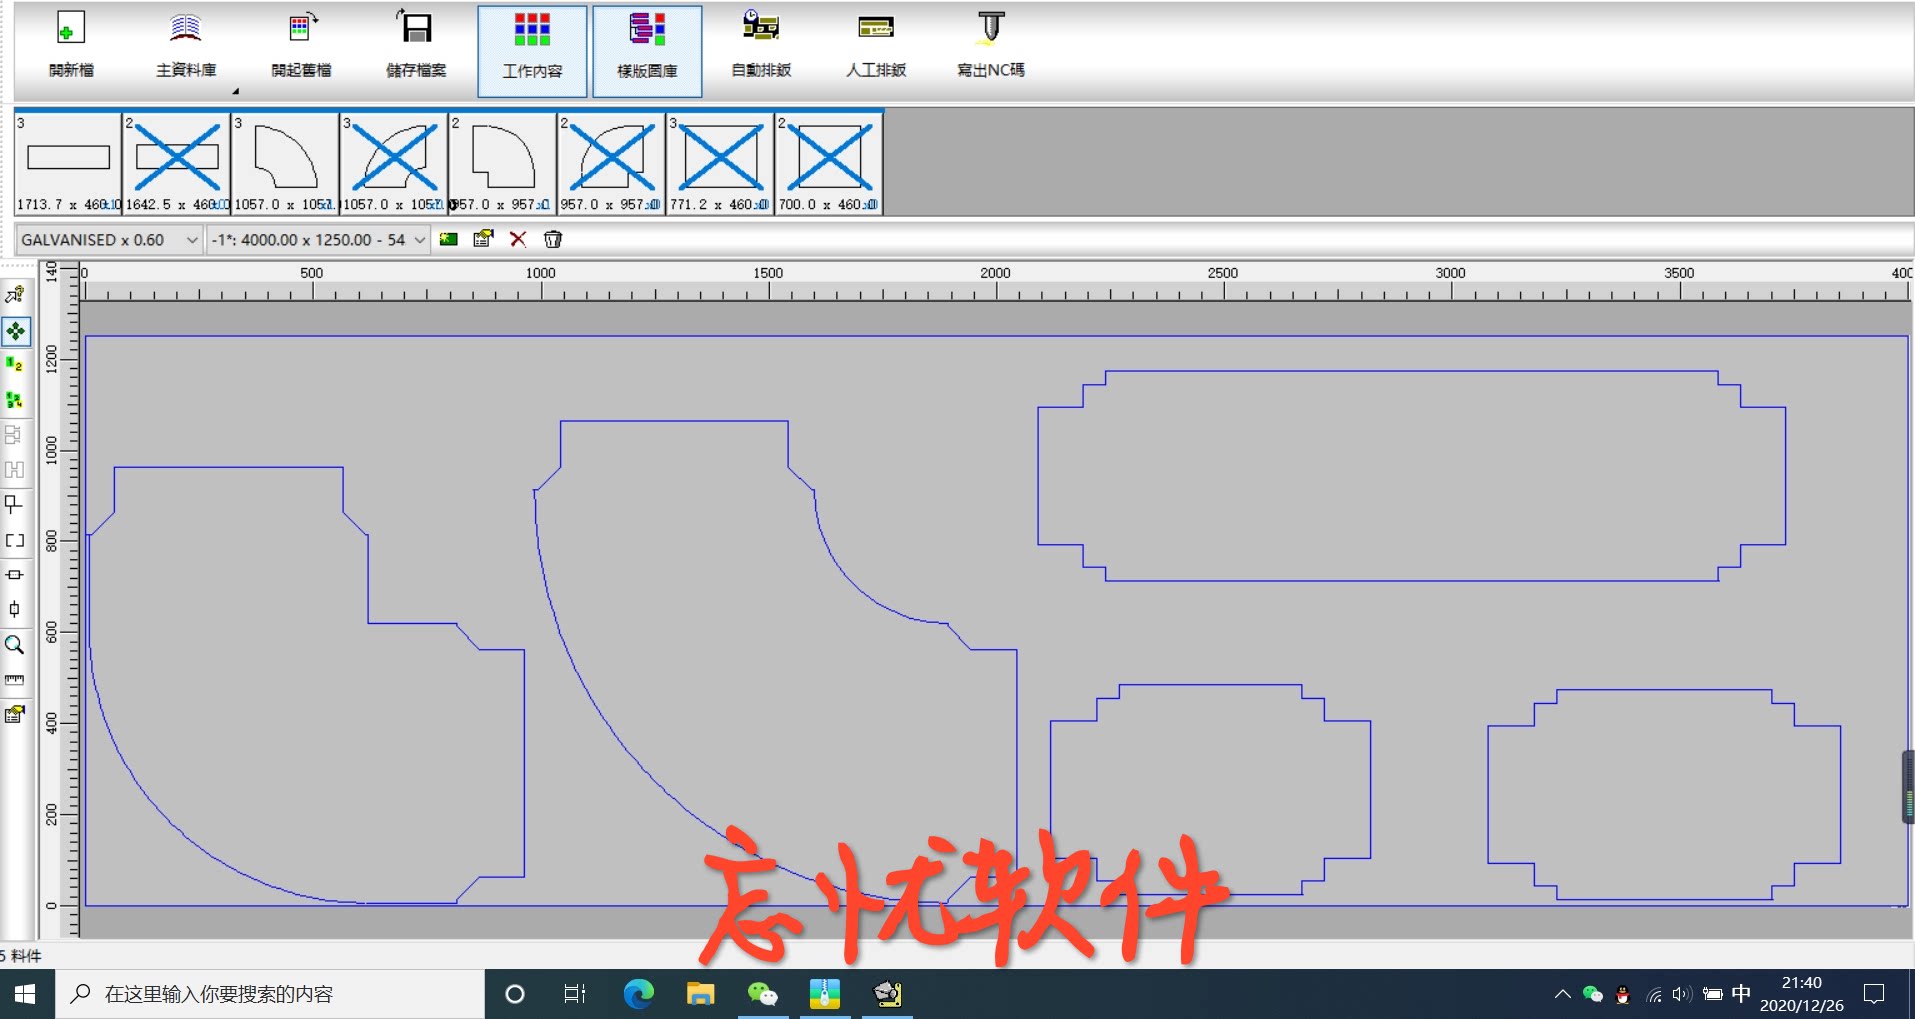Viewport: 1915px width, 1019px height.
Task: Click the long rectangular notched part on sheet
Action: (1412, 476)
